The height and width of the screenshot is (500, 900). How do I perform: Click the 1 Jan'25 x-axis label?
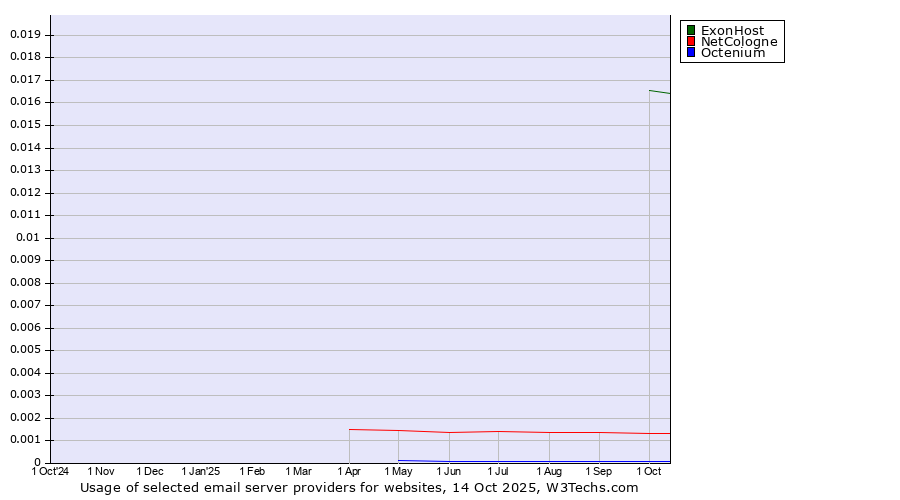pos(200,471)
